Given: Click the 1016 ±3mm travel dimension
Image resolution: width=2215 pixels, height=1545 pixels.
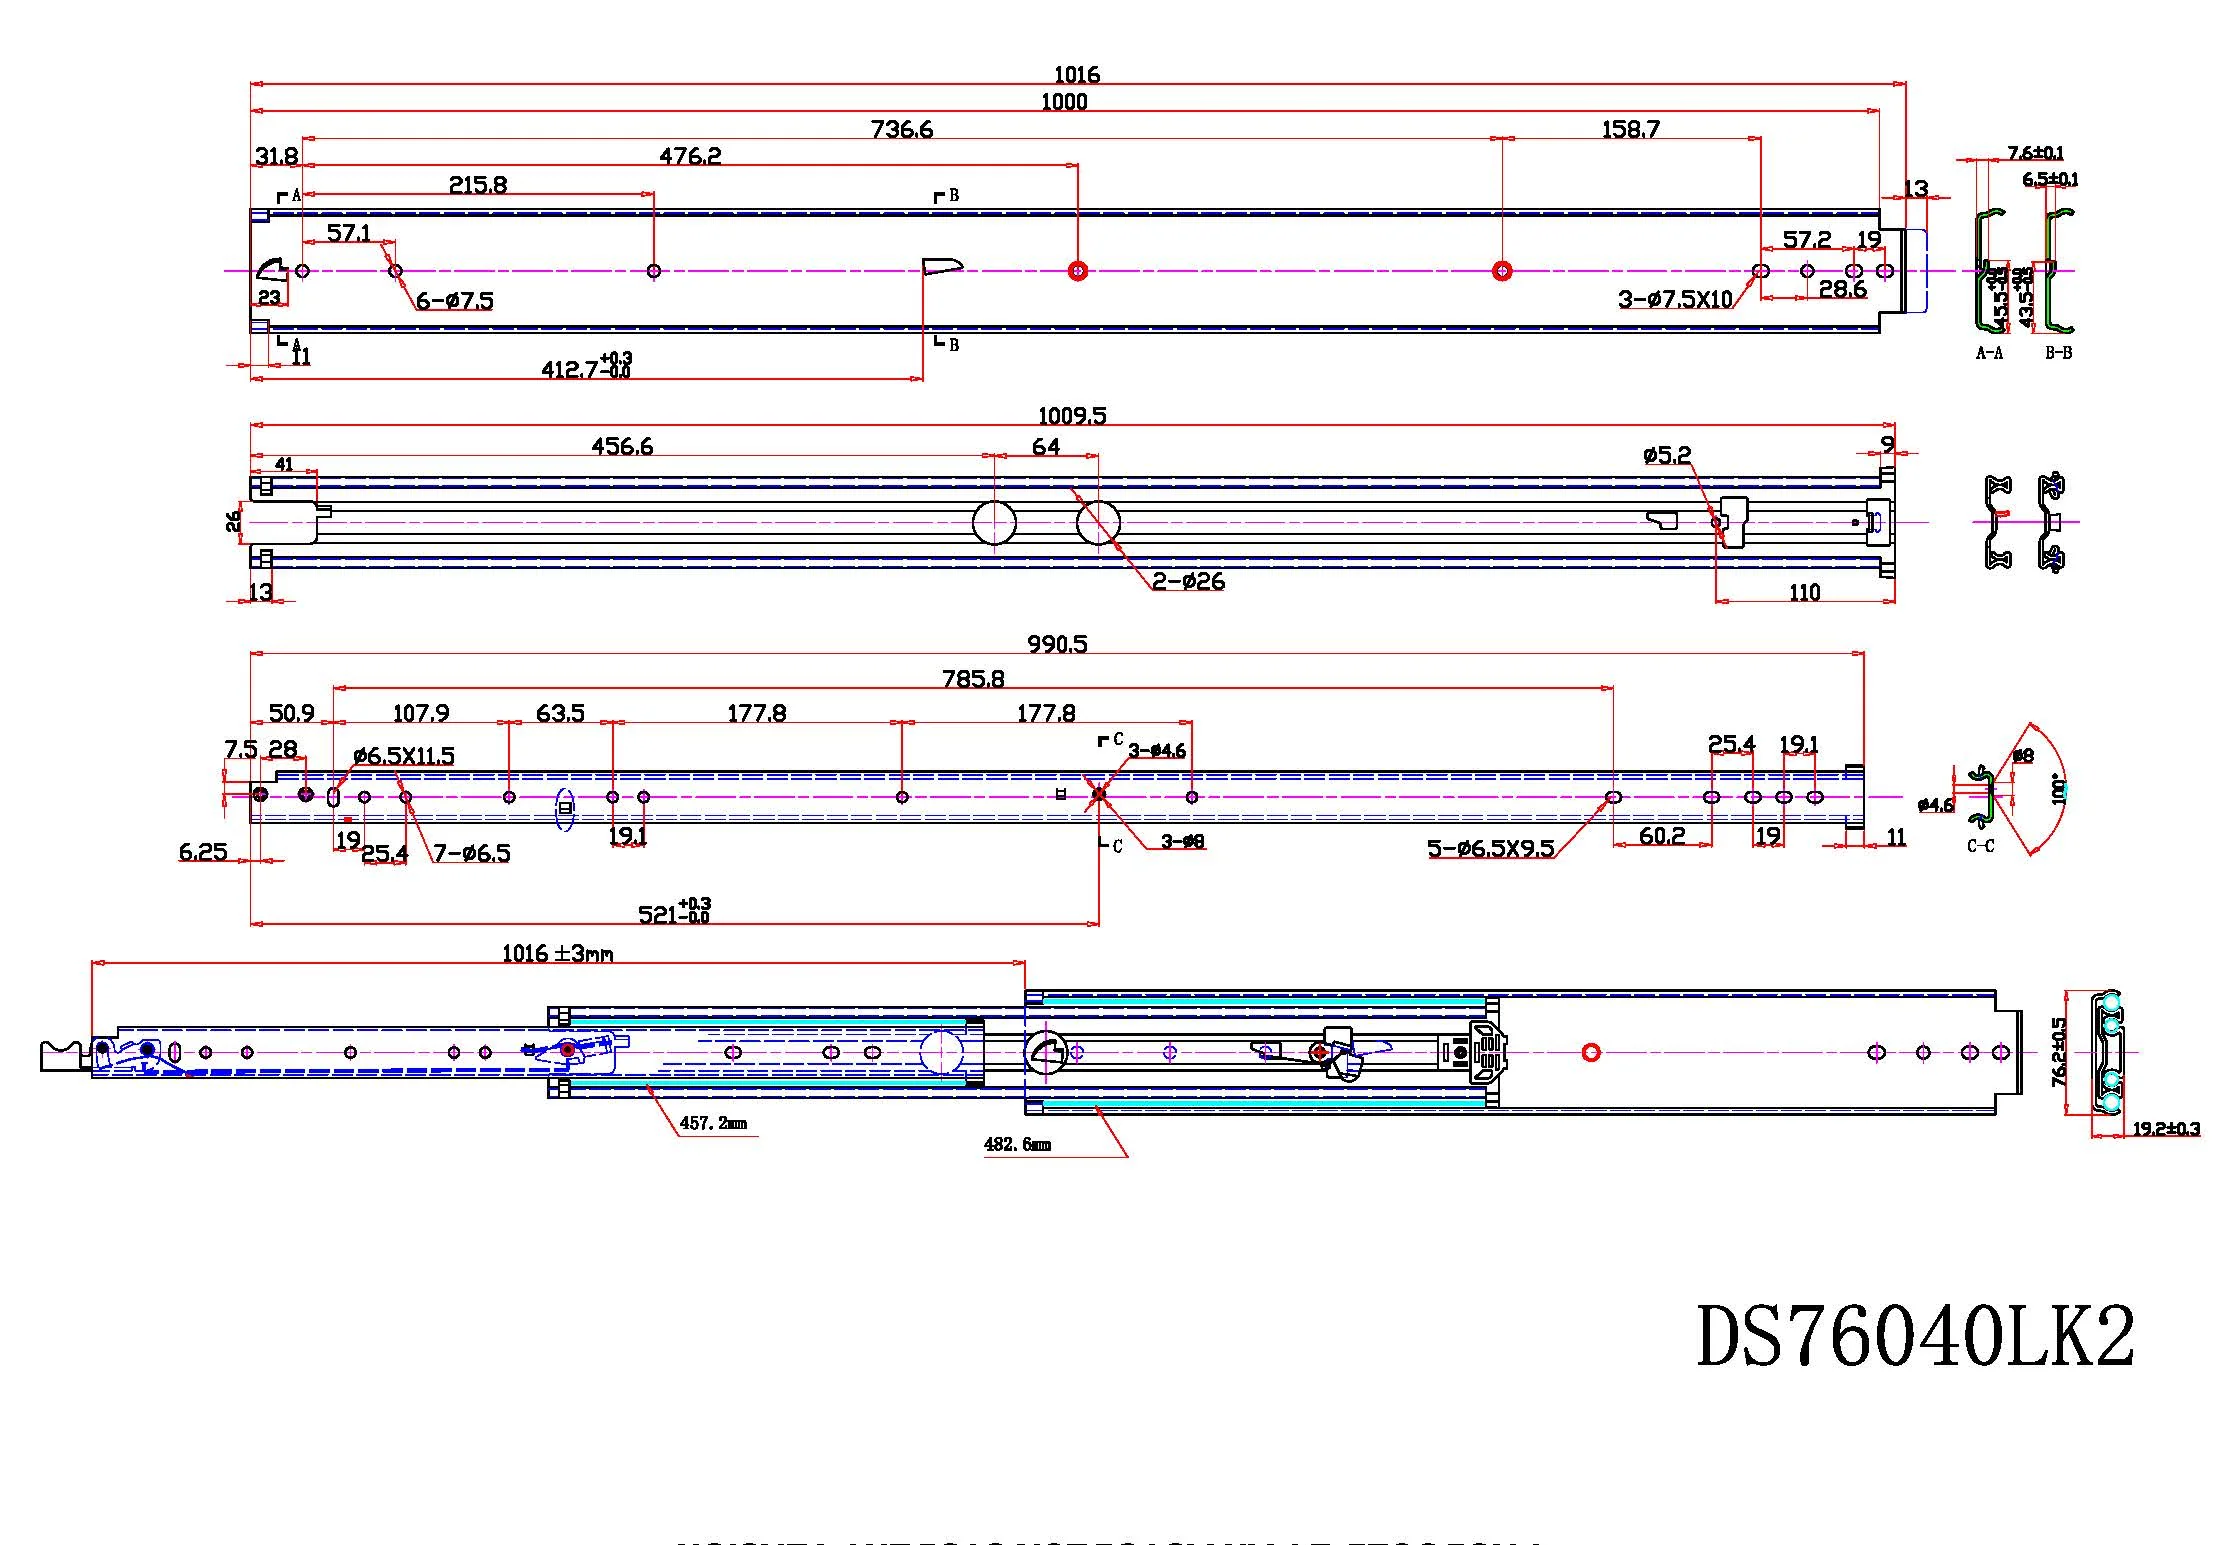Looking at the screenshot, I should [x=558, y=953].
